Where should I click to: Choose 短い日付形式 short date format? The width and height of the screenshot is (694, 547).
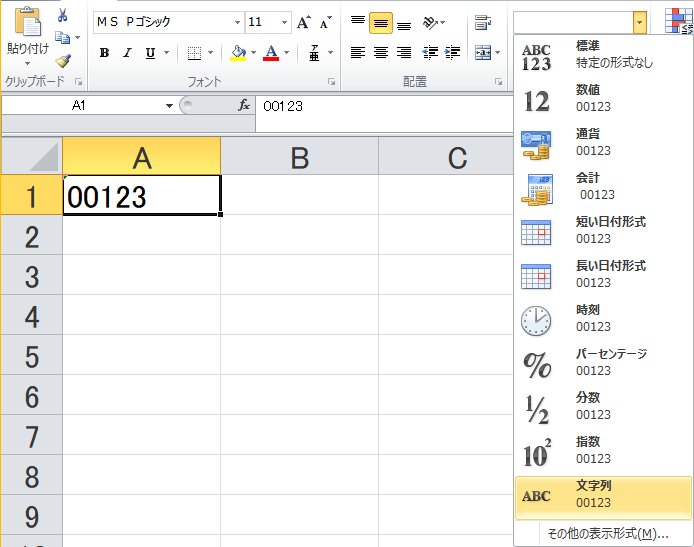click(603, 231)
